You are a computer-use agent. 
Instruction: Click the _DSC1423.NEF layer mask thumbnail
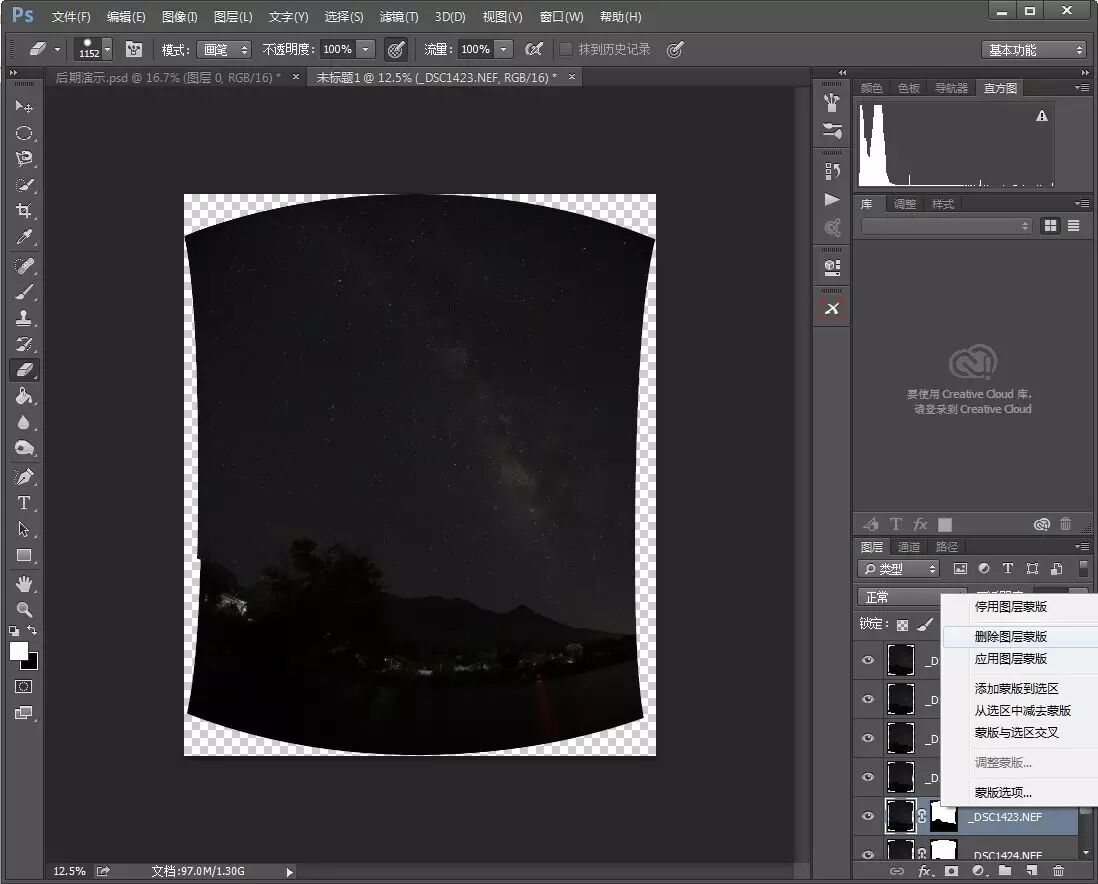point(943,817)
